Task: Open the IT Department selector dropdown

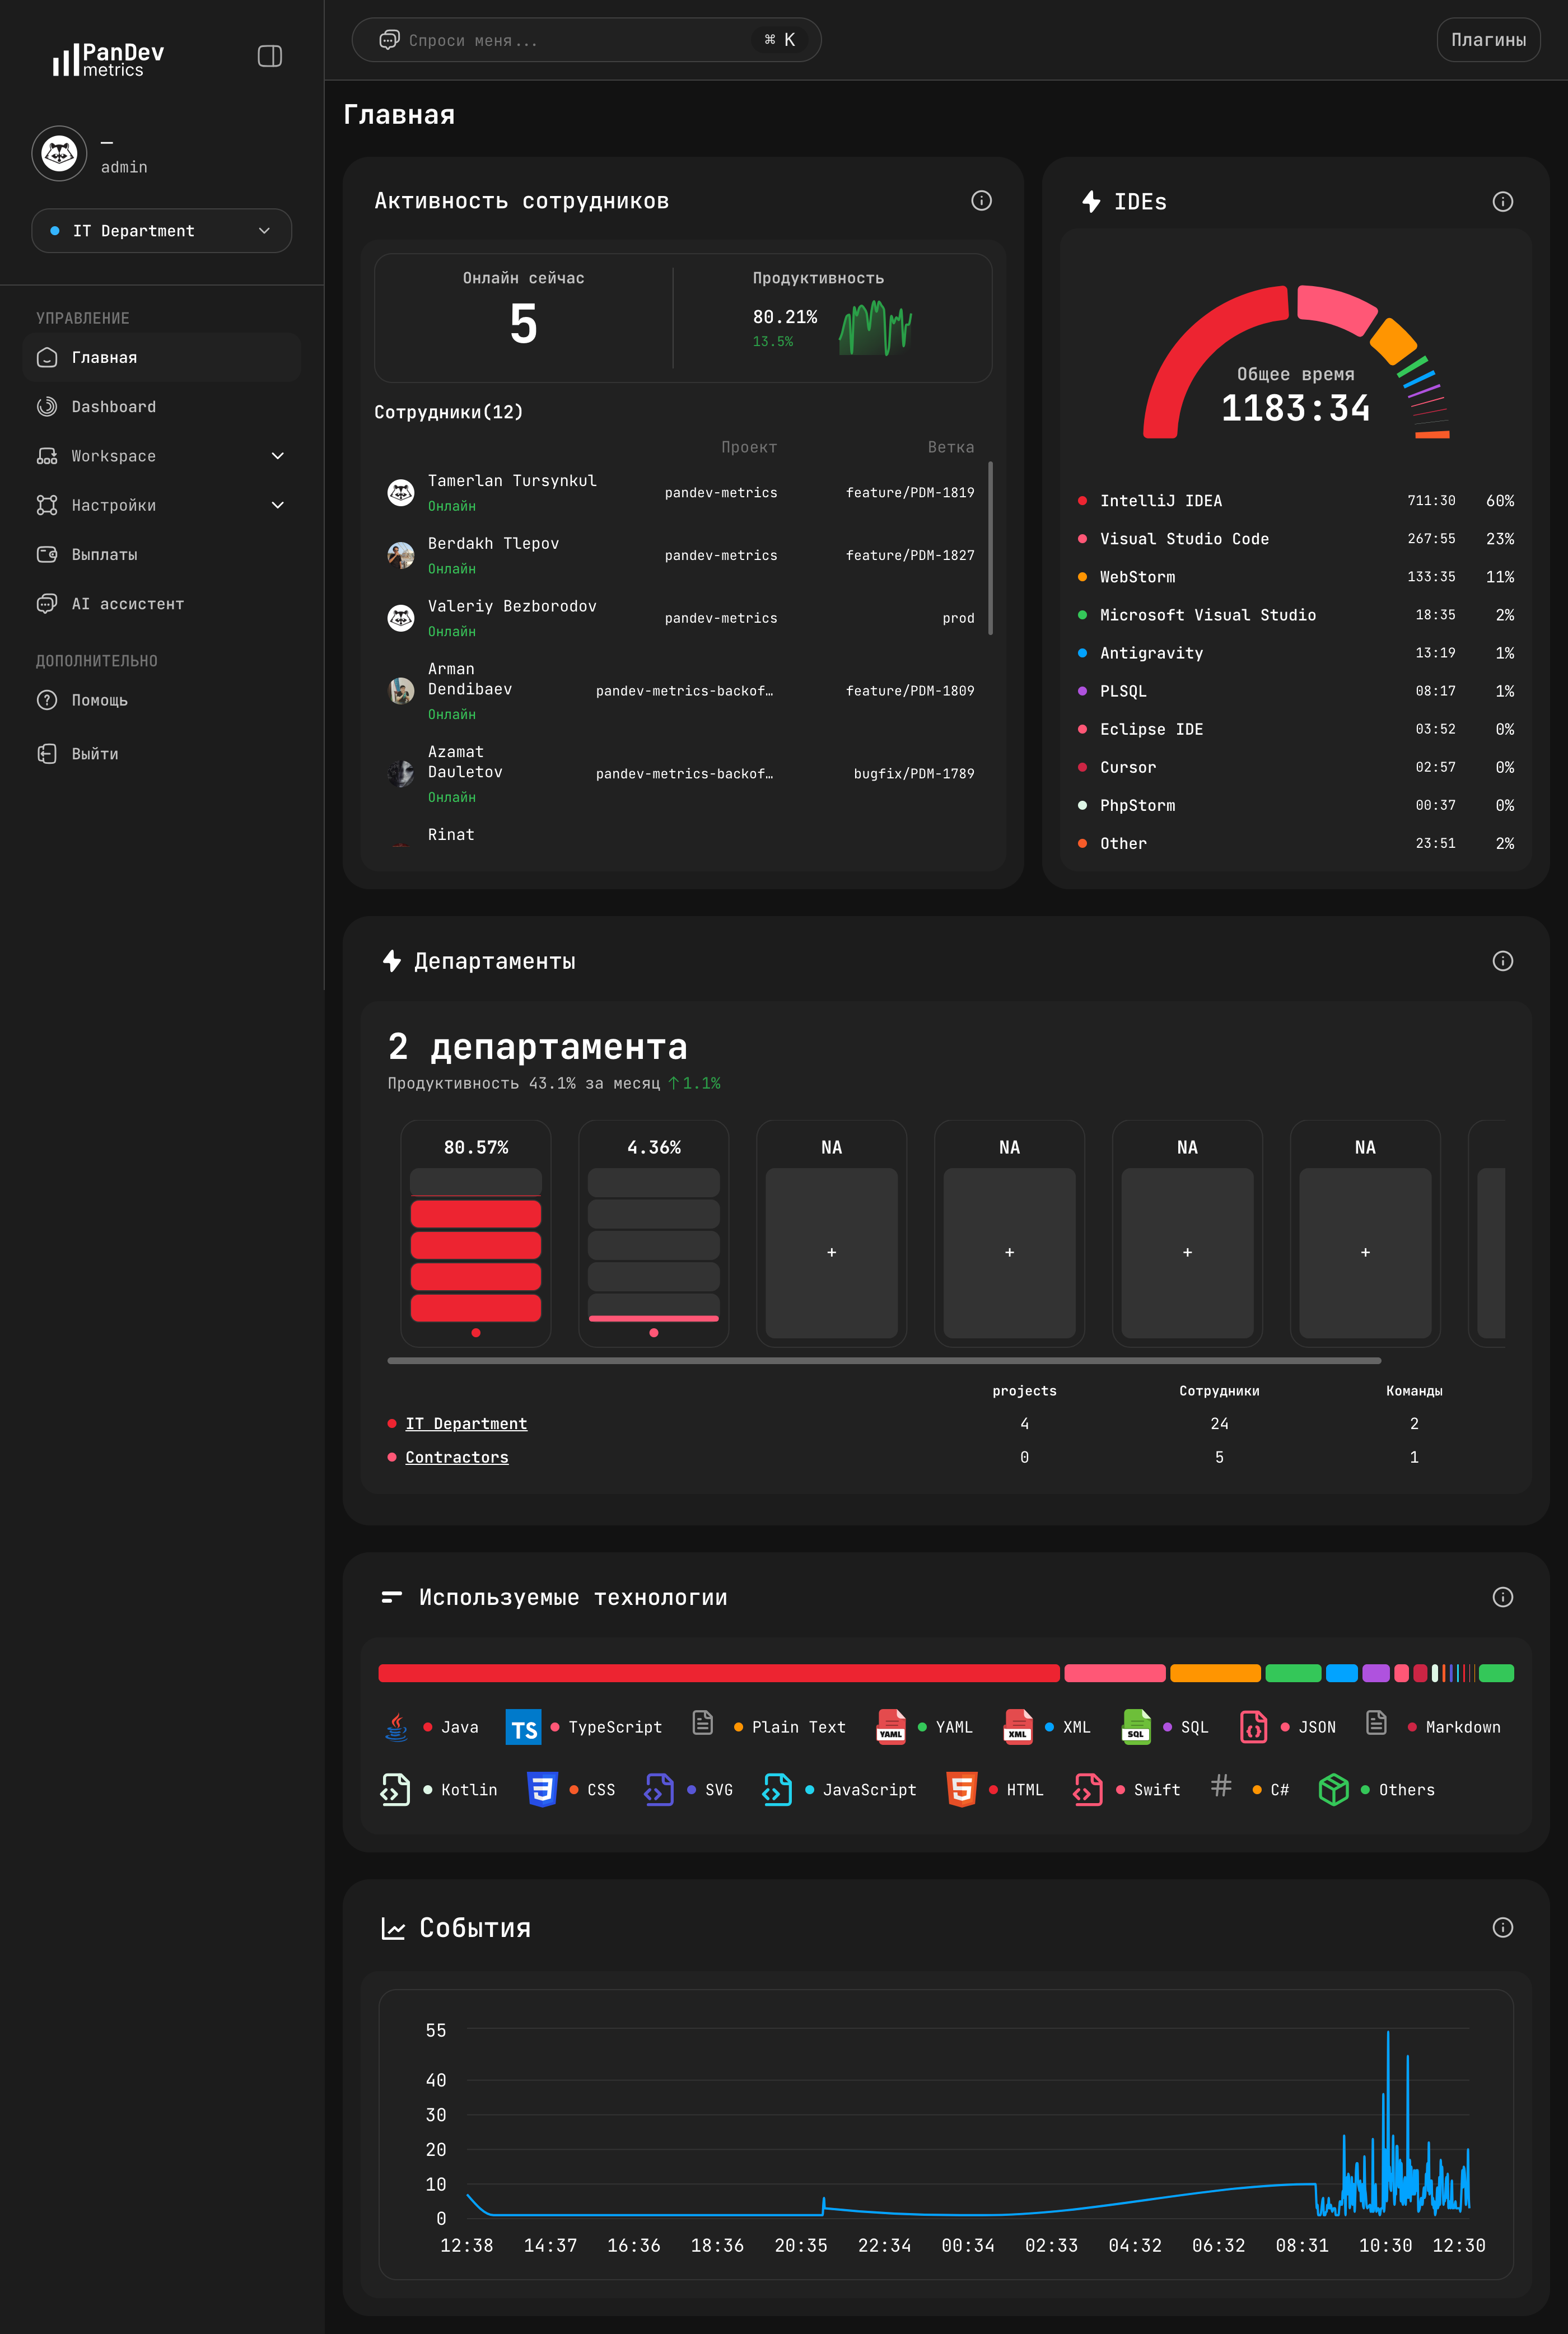Action: tap(161, 230)
